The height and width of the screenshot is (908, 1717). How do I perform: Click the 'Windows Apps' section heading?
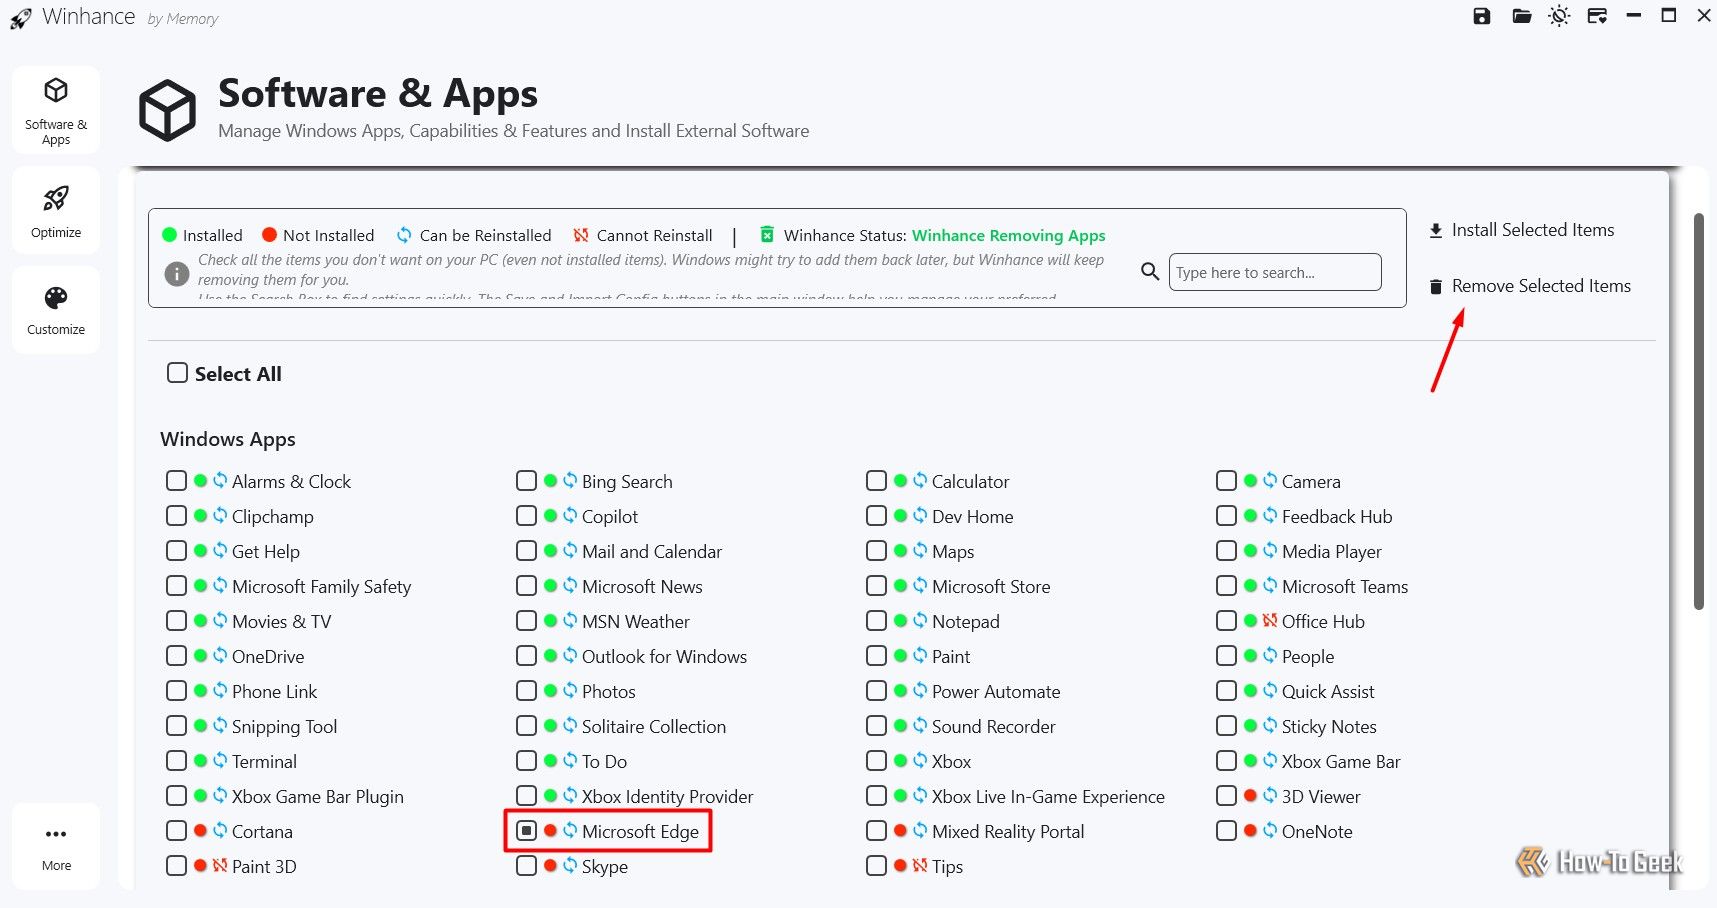pyautogui.click(x=228, y=439)
